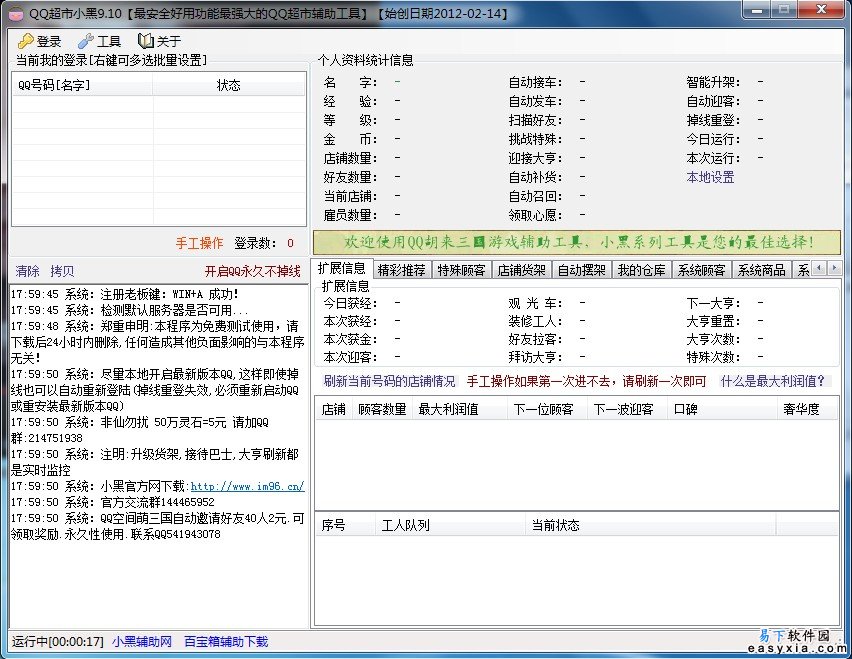Click the 本地设置 link
Image resolution: width=852 pixels, height=659 pixels.
point(710,177)
